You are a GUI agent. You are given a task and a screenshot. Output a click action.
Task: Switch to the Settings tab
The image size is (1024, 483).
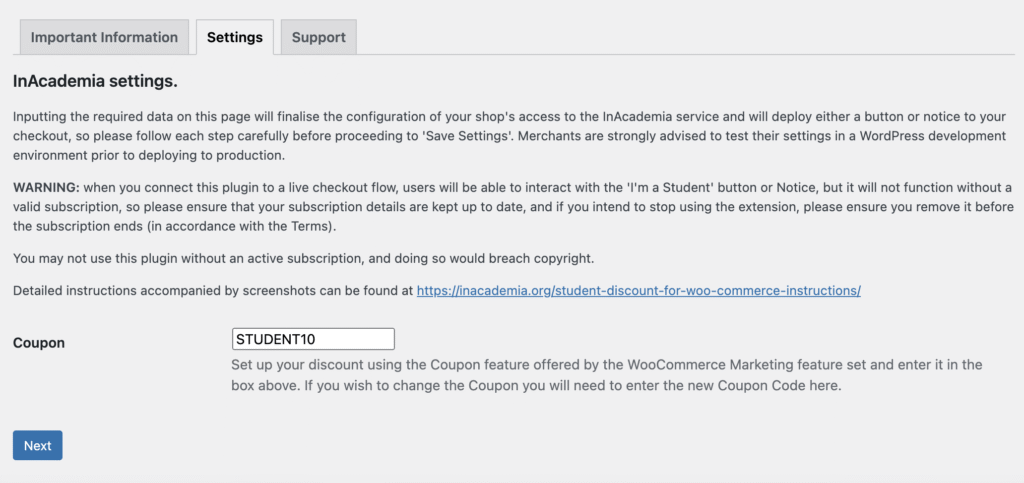tap(234, 37)
